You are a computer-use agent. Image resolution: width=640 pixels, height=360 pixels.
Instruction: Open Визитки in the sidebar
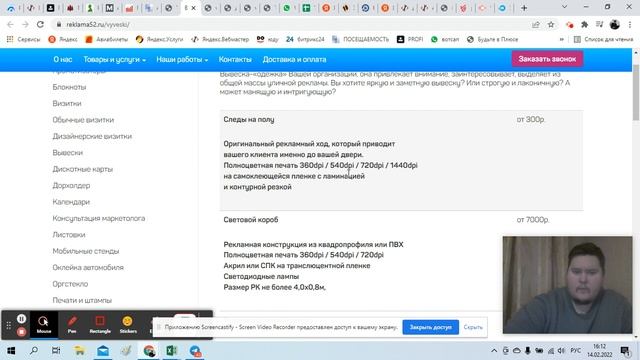tap(67, 103)
